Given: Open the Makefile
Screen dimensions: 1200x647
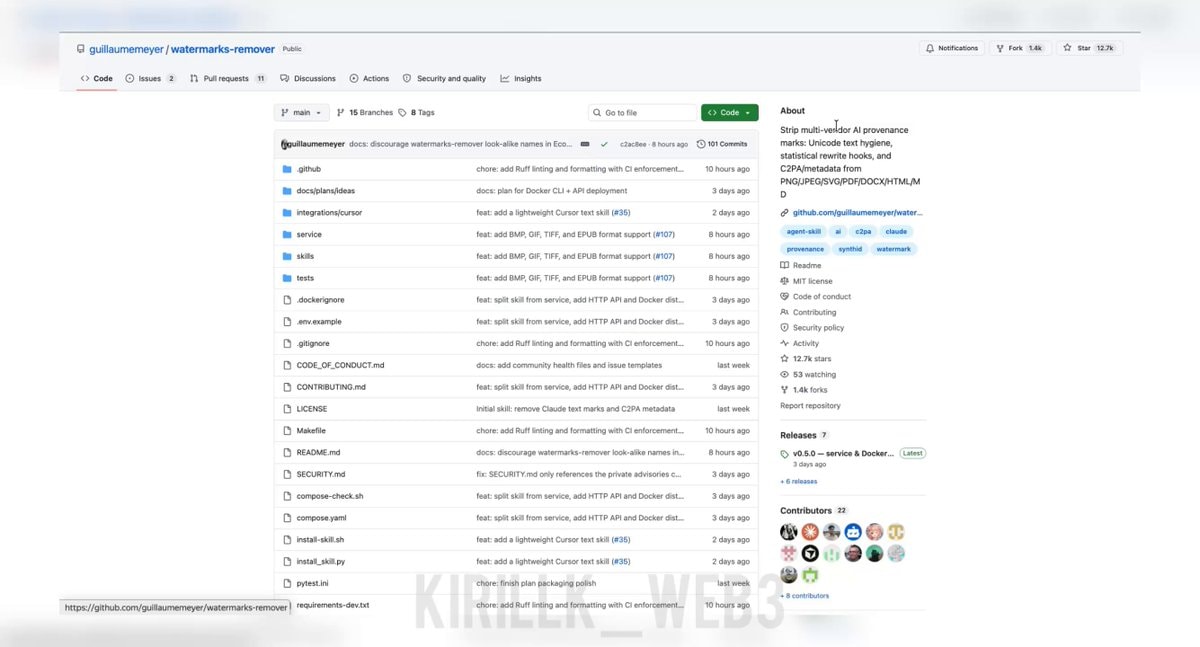Looking at the screenshot, I should click(311, 431).
